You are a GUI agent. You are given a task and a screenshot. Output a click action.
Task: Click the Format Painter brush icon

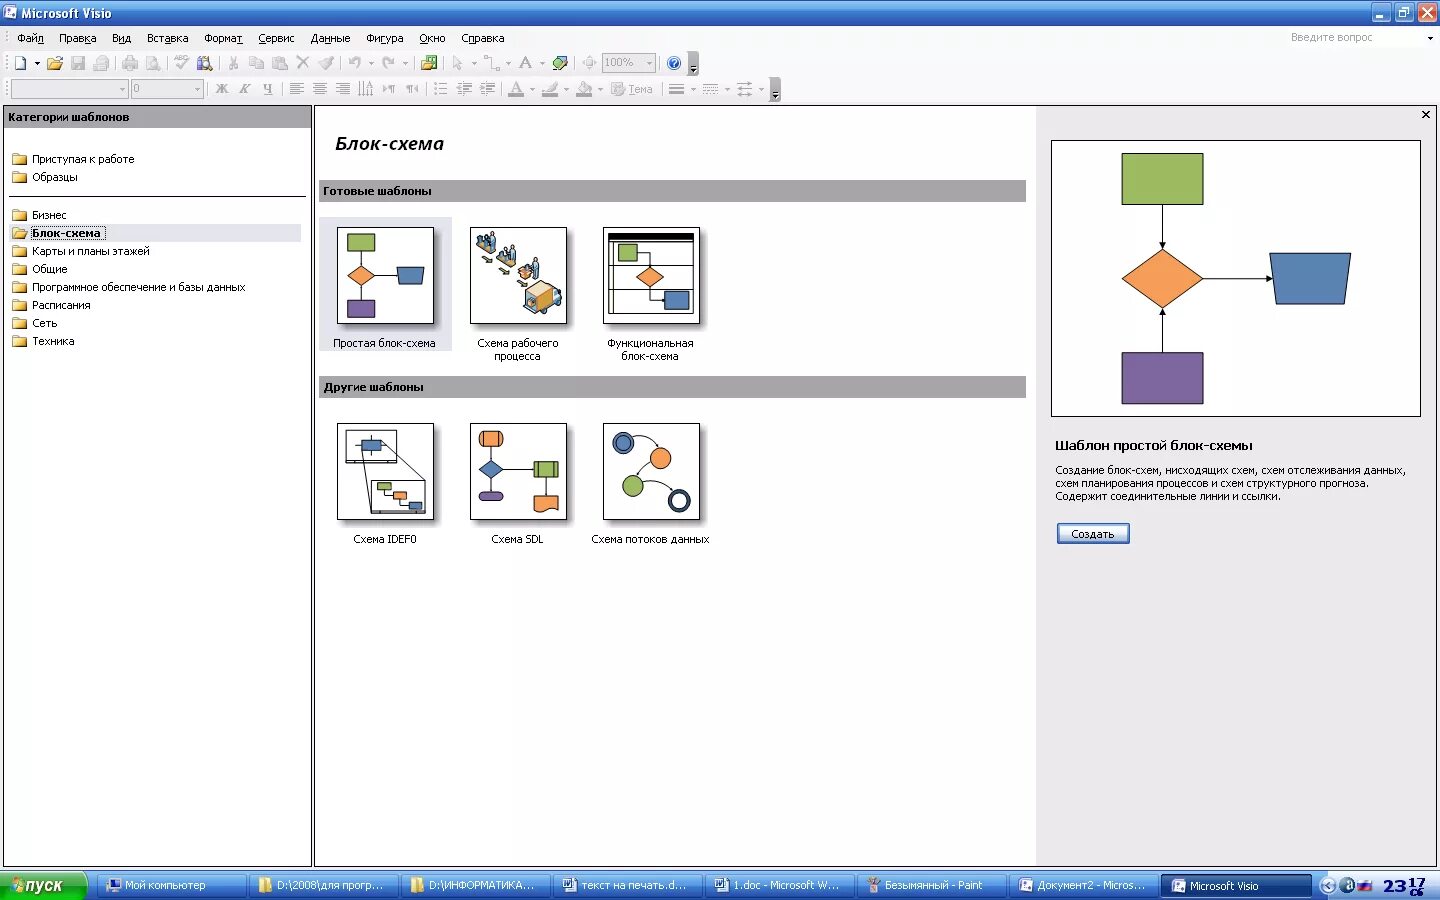pos(326,63)
